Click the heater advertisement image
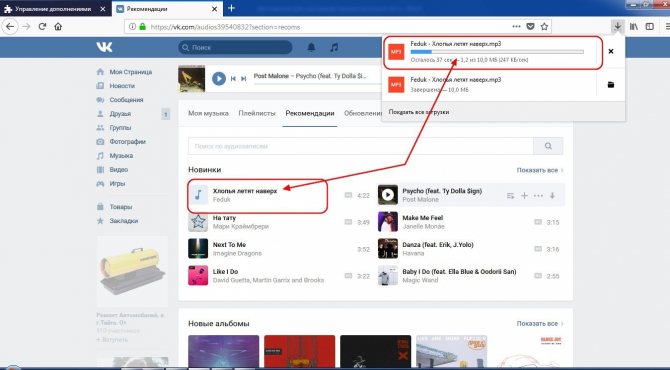Image resolution: width=670 pixels, height=370 pixels. (x=132, y=272)
